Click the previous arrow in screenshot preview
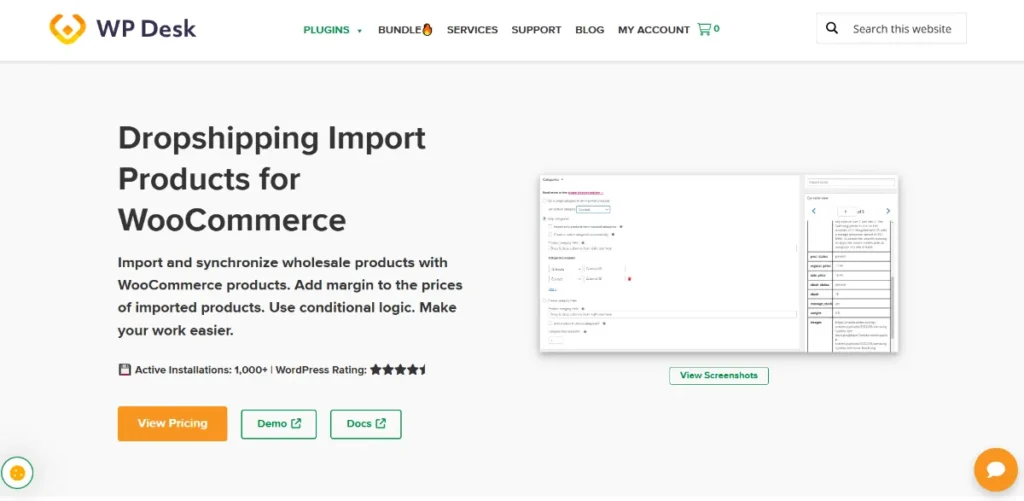The width and height of the screenshot is (1024, 501). (814, 211)
